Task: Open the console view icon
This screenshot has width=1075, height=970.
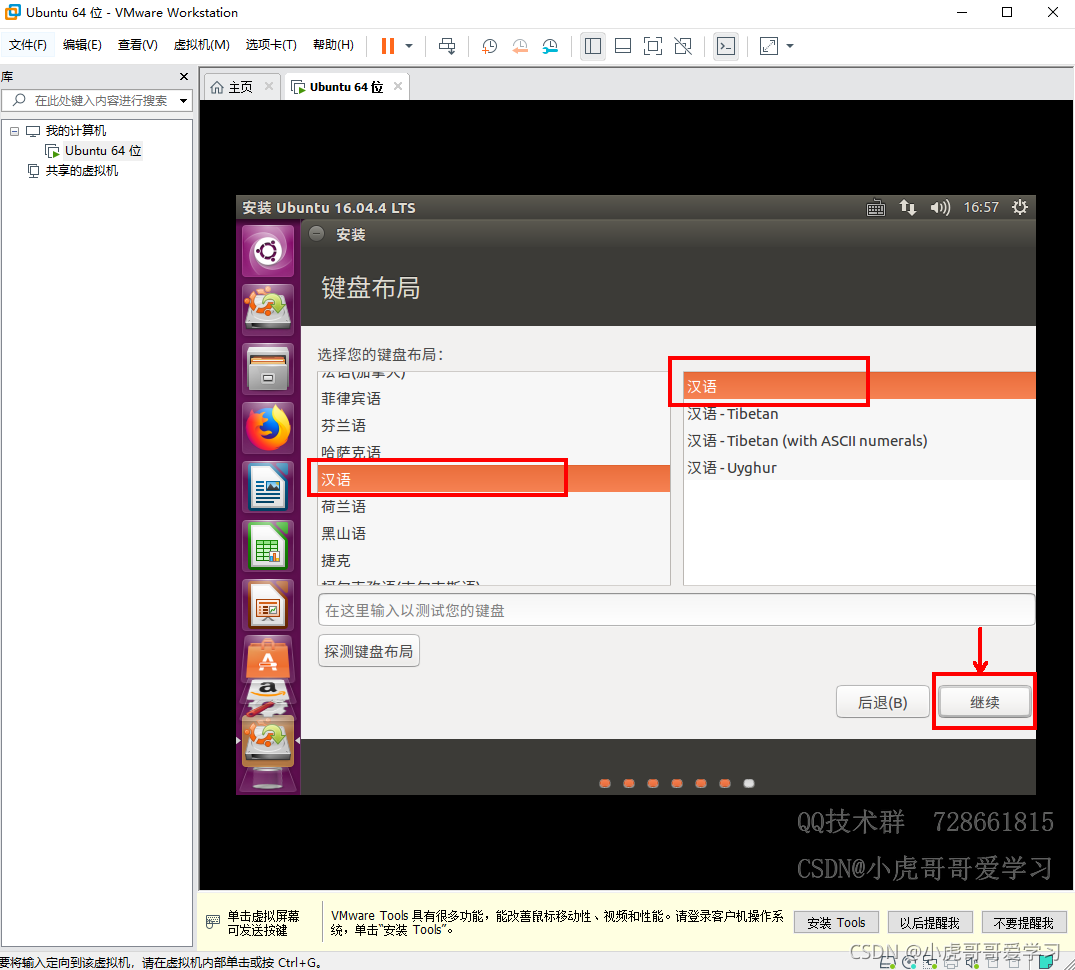Action: (x=725, y=46)
